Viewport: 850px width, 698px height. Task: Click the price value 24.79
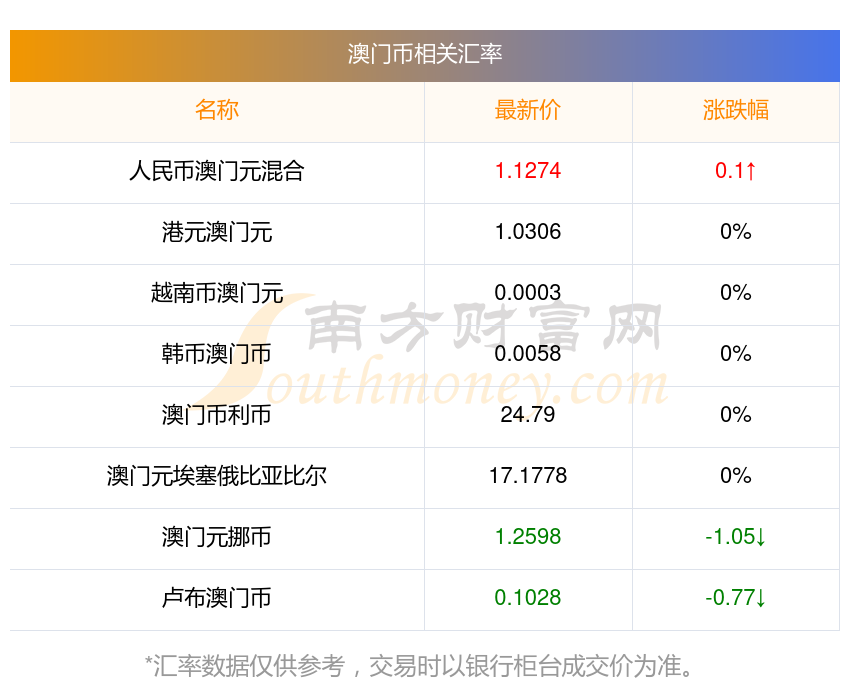click(x=527, y=415)
